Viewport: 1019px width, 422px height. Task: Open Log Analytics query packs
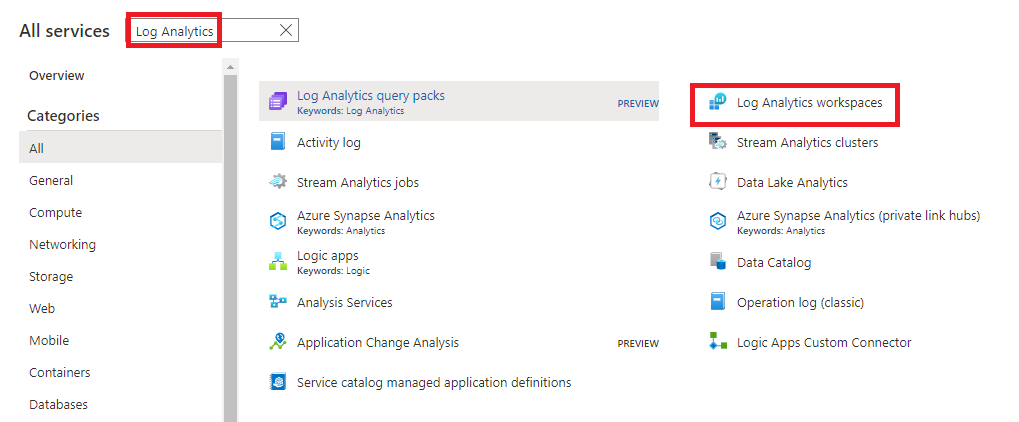click(371, 96)
